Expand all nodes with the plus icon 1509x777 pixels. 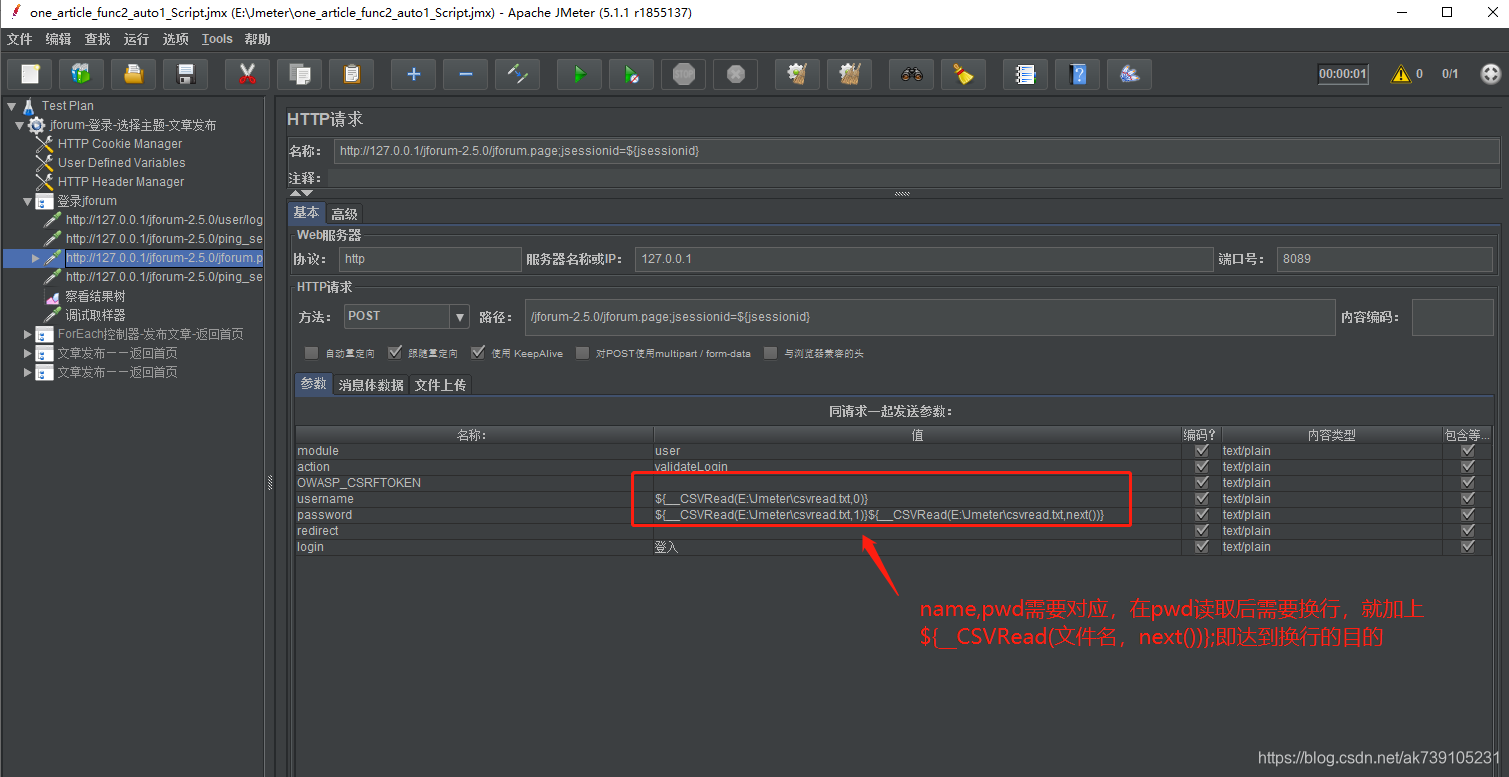pyautogui.click(x=413, y=74)
